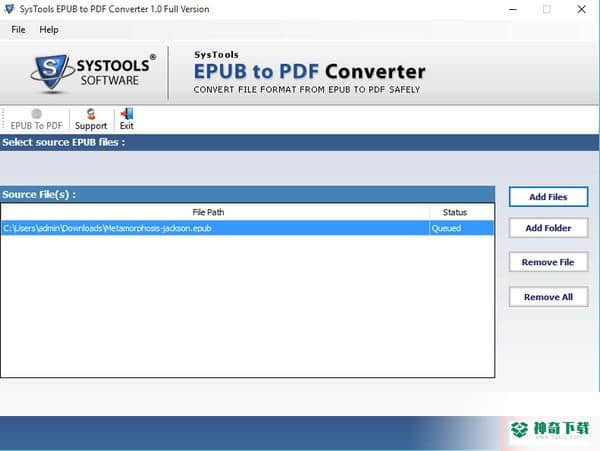Click the Add Folder button
600x451 pixels.
tap(548, 228)
